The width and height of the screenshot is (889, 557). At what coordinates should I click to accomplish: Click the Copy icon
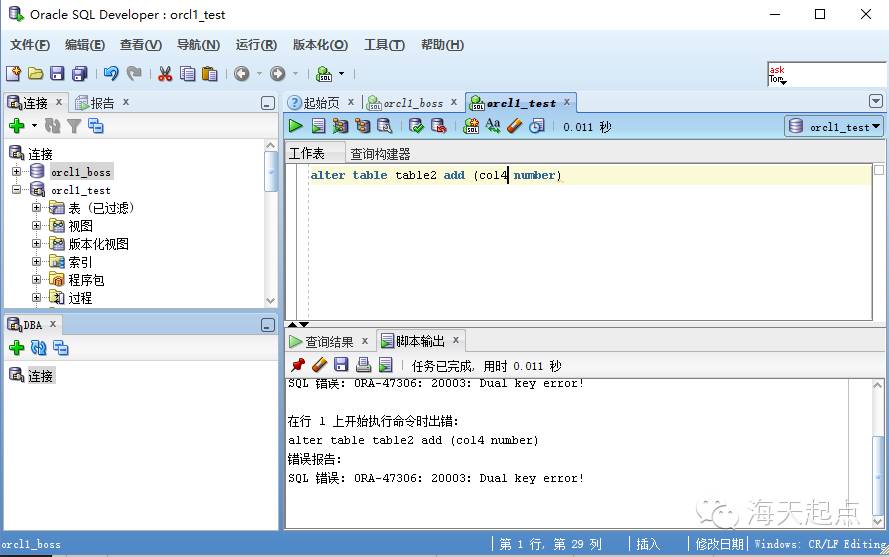pyautogui.click(x=187, y=73)
